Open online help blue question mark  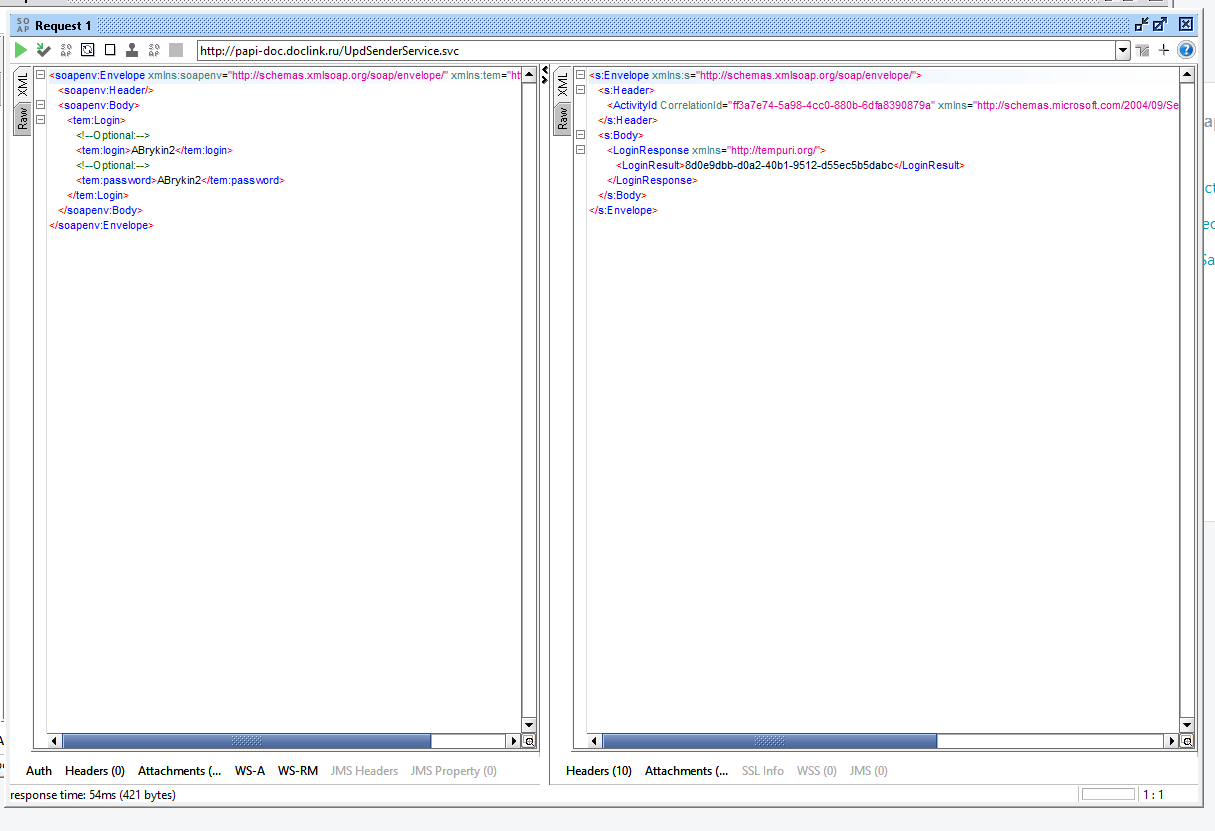point(1186,50)
